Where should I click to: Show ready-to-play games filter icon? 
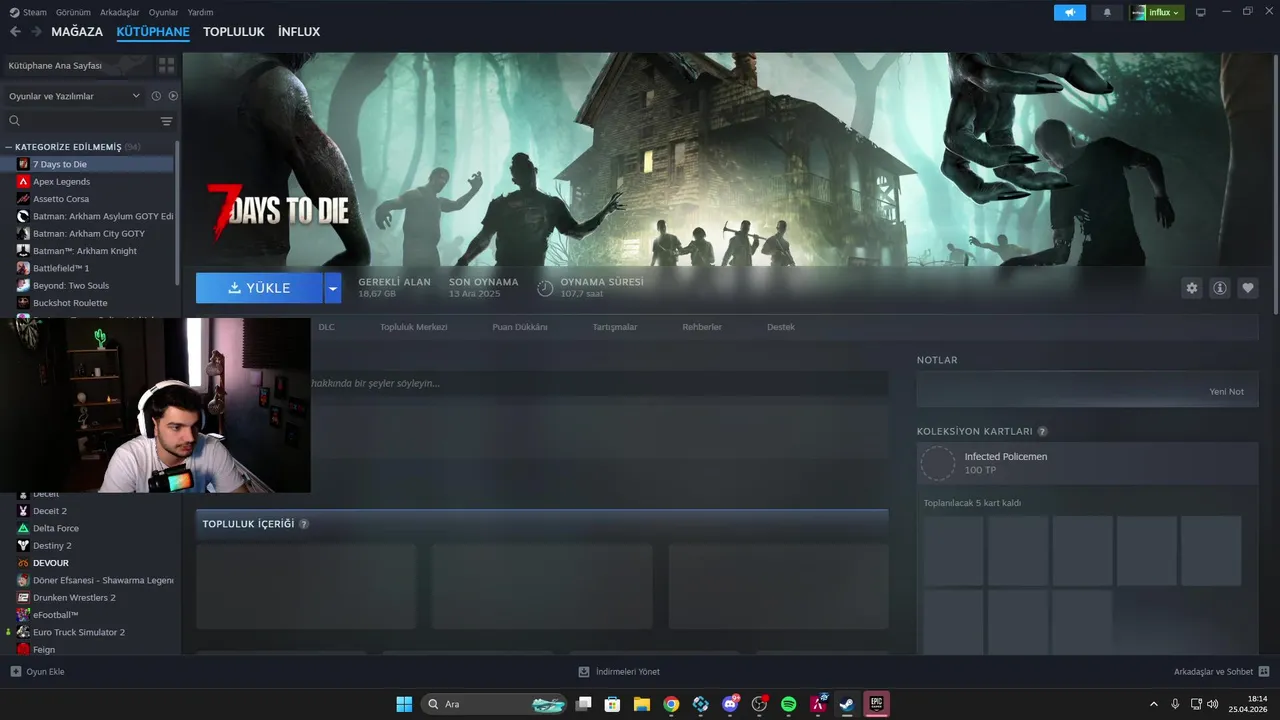click(173, 96)
